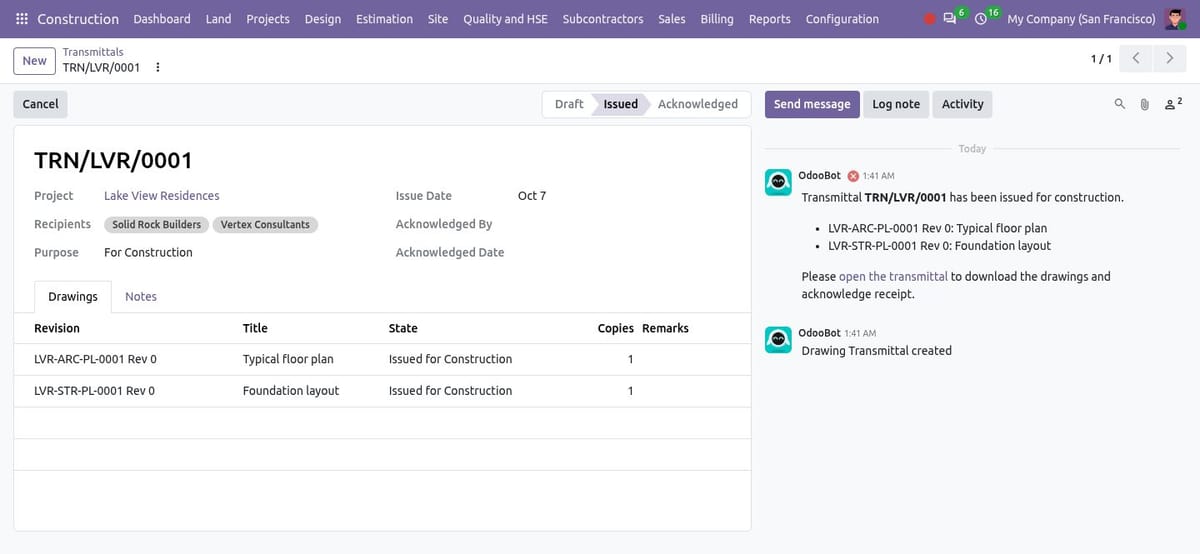The image size is (1200, 554).
Task: Click OdooBot avatar on created message
Action: coord(778,340)
